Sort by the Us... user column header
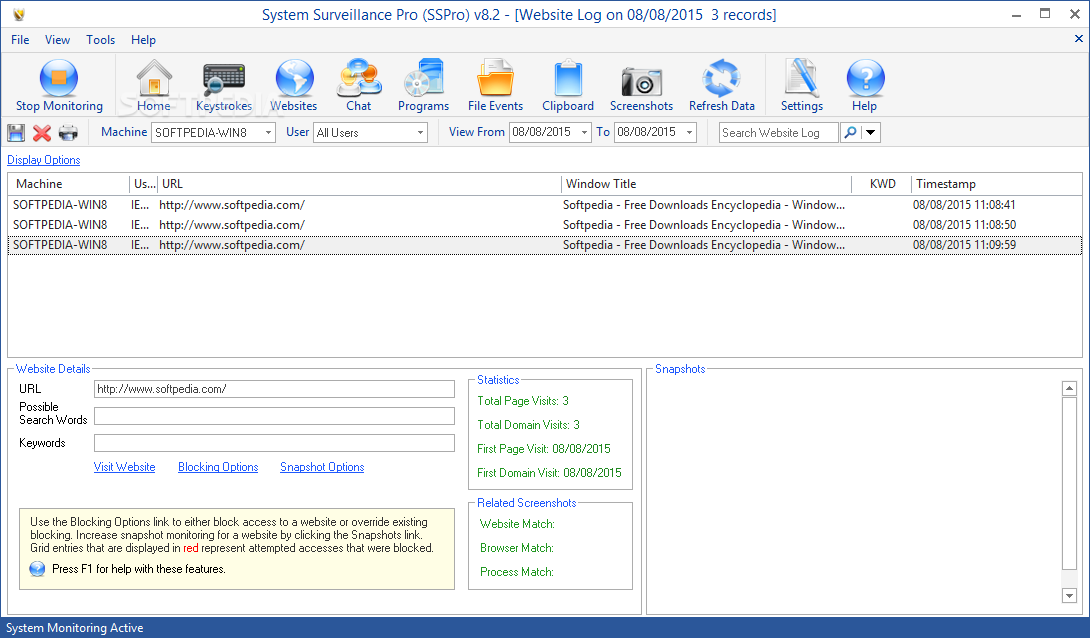The height and width of the screenshot is (638, 1090). tap(144, 184)
